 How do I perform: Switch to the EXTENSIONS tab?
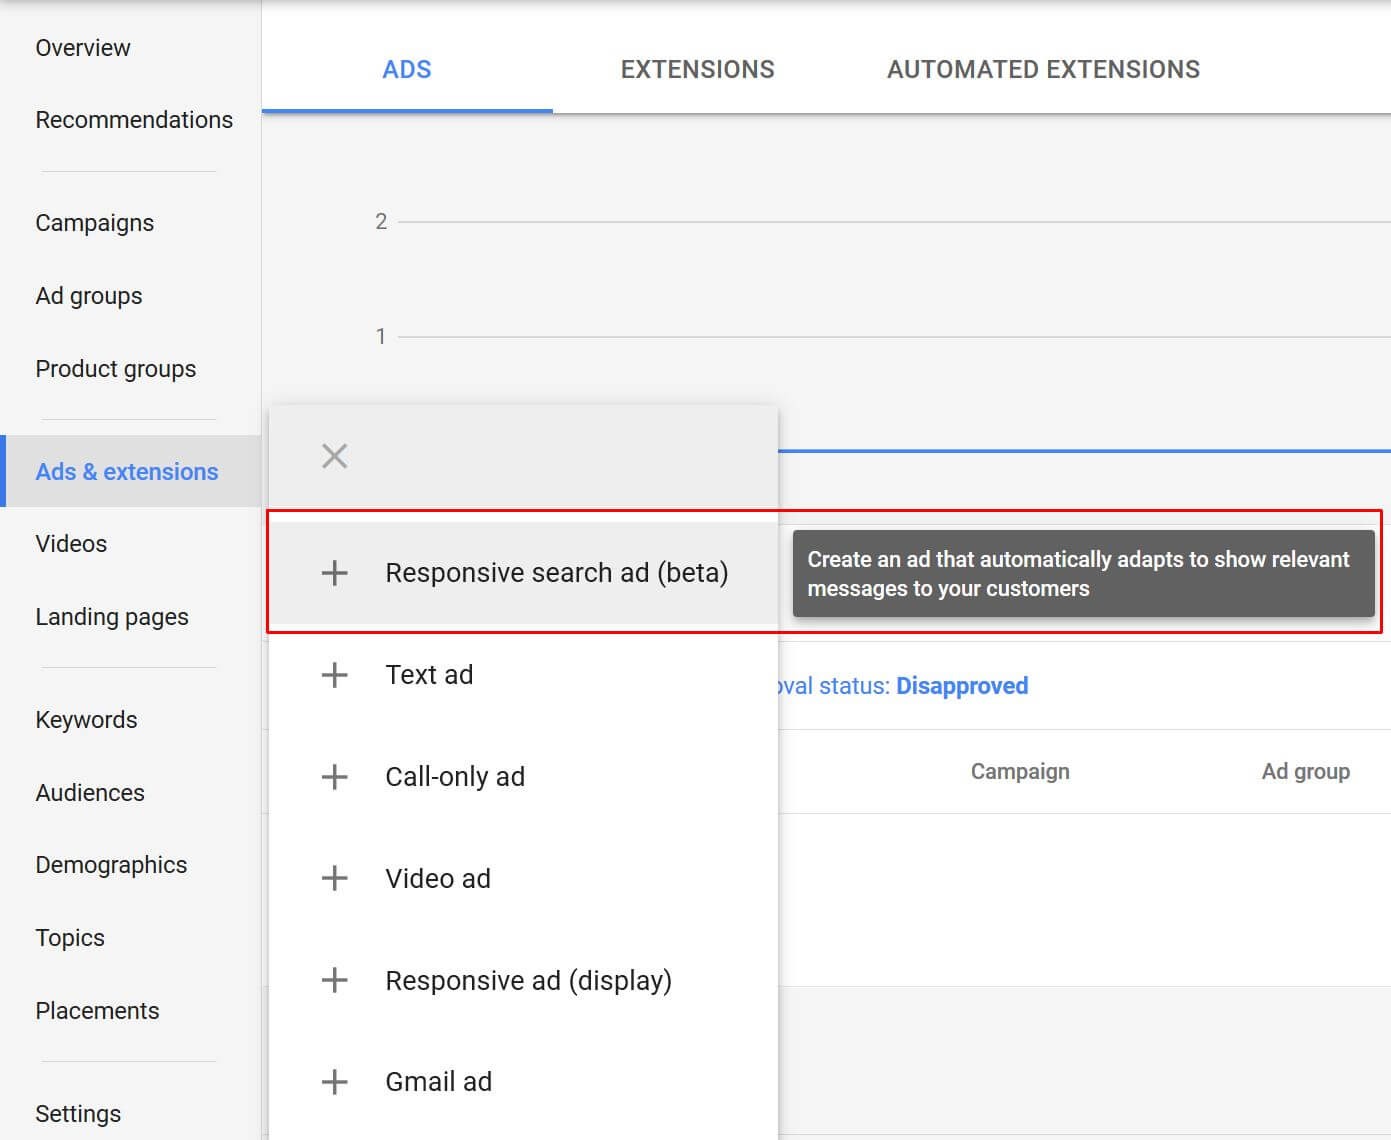click(x=697, y=69)
